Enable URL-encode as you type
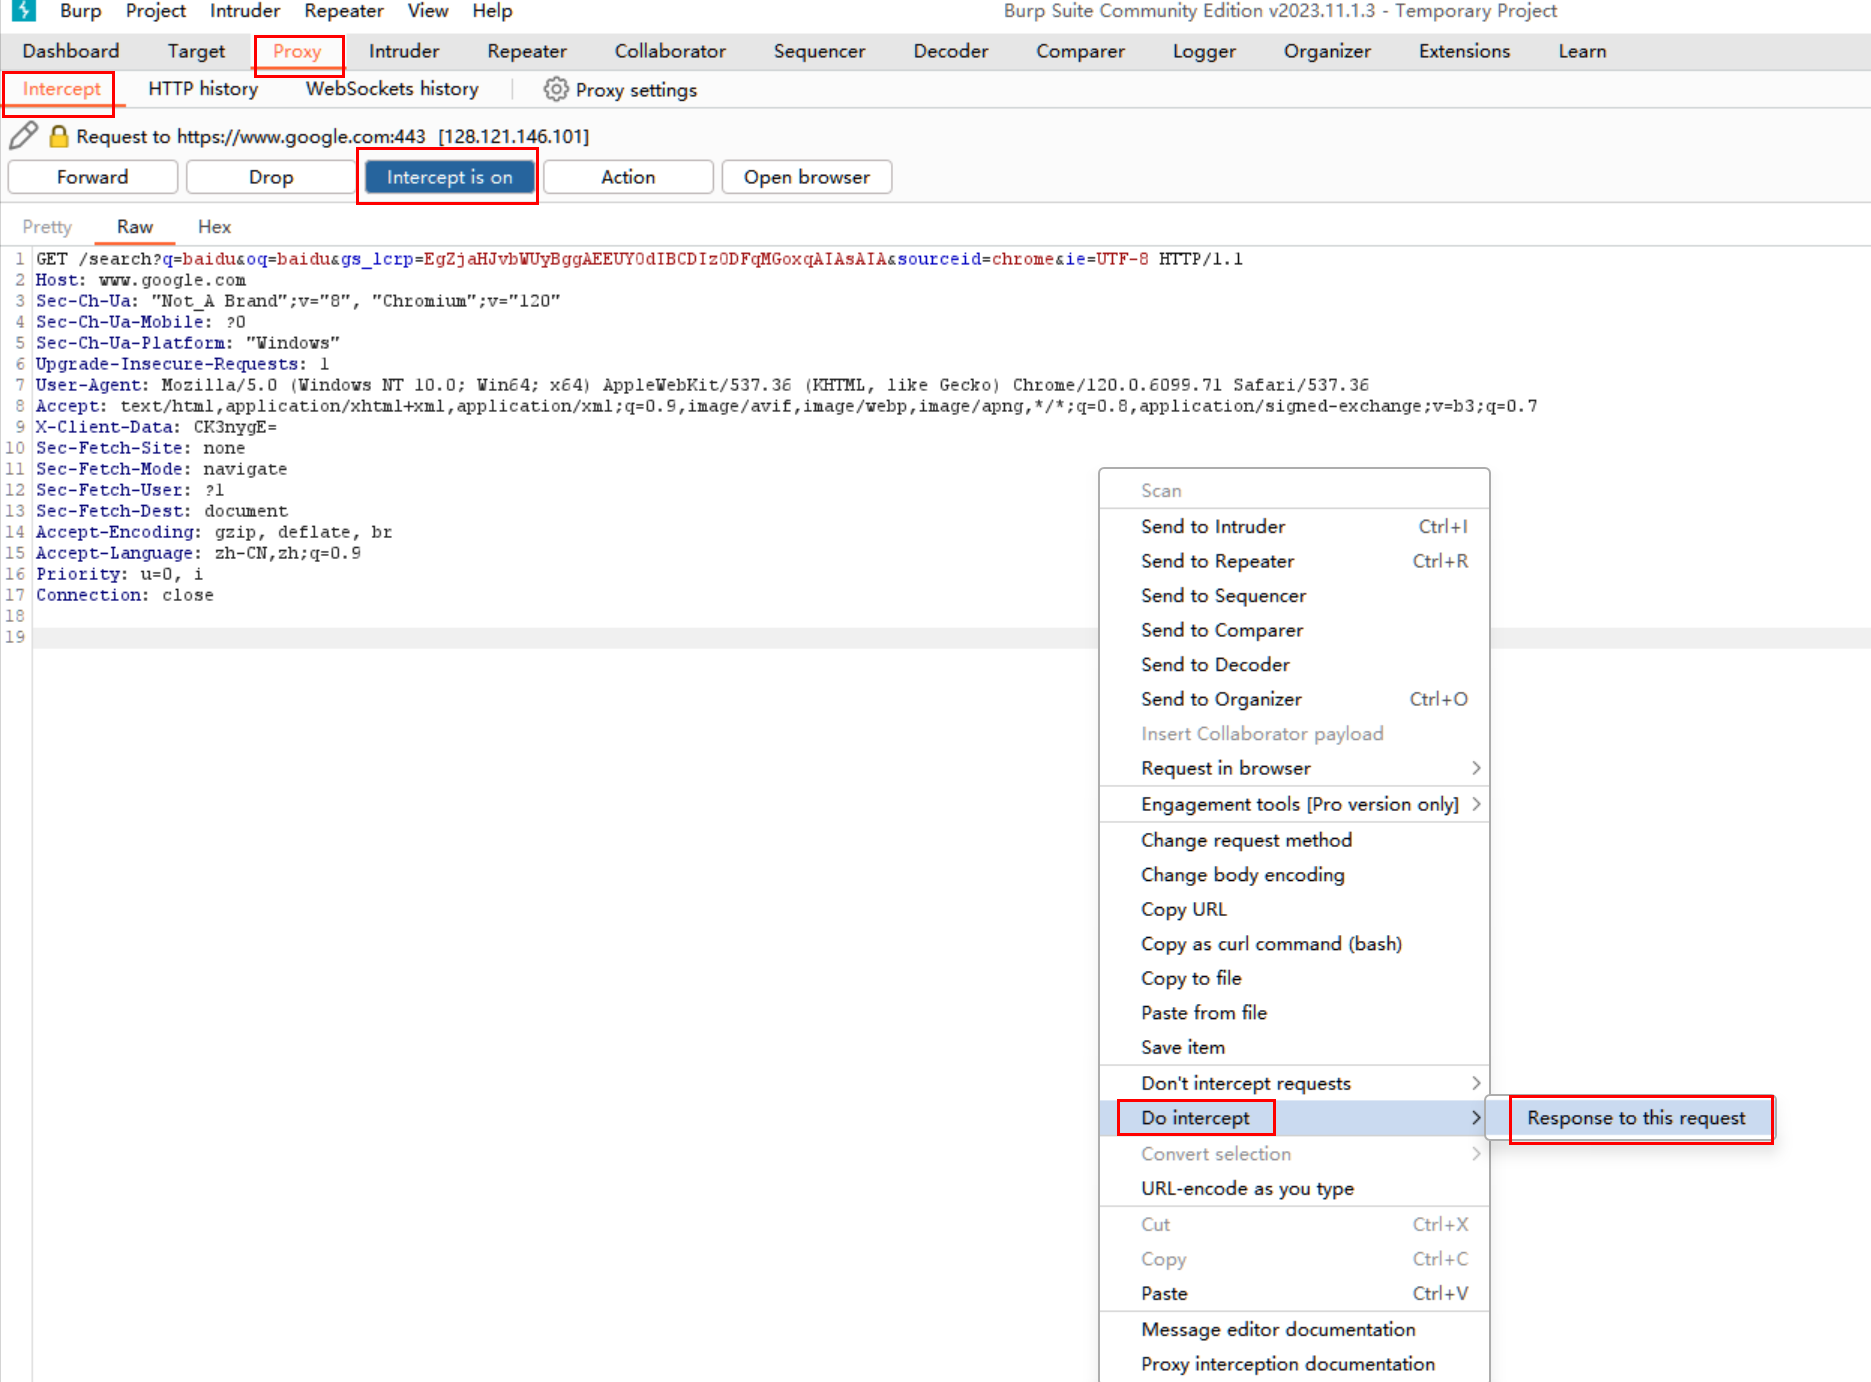 tap(1246, 1188)
